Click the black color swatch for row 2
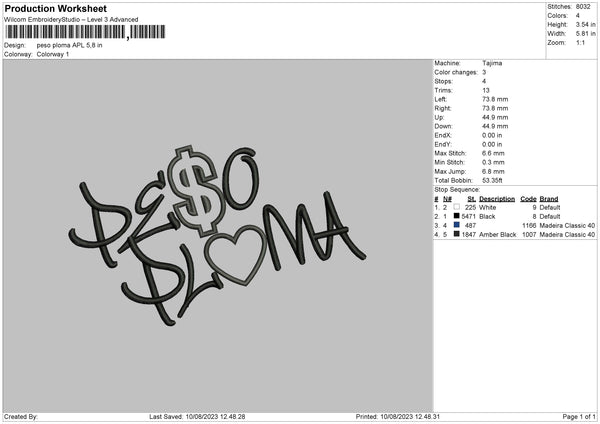This screenshot has height=424, width=600. click(457, 216)
